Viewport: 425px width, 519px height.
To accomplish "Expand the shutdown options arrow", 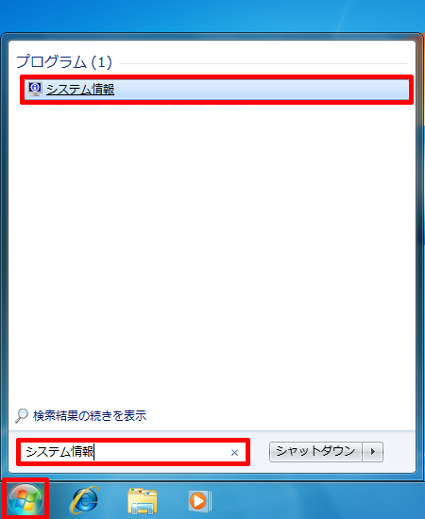I will tap(373, 452).
